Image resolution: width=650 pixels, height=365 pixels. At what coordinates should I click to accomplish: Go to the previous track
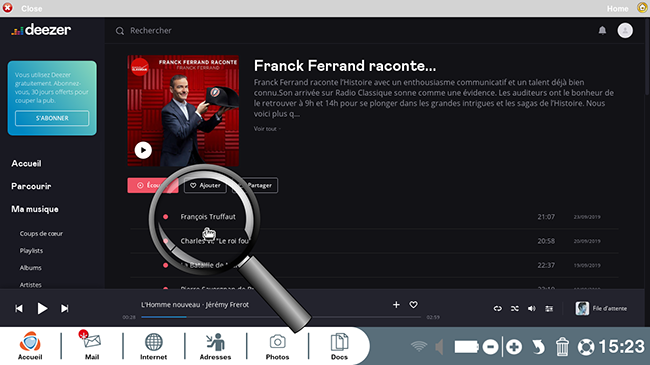coord(19,308)
